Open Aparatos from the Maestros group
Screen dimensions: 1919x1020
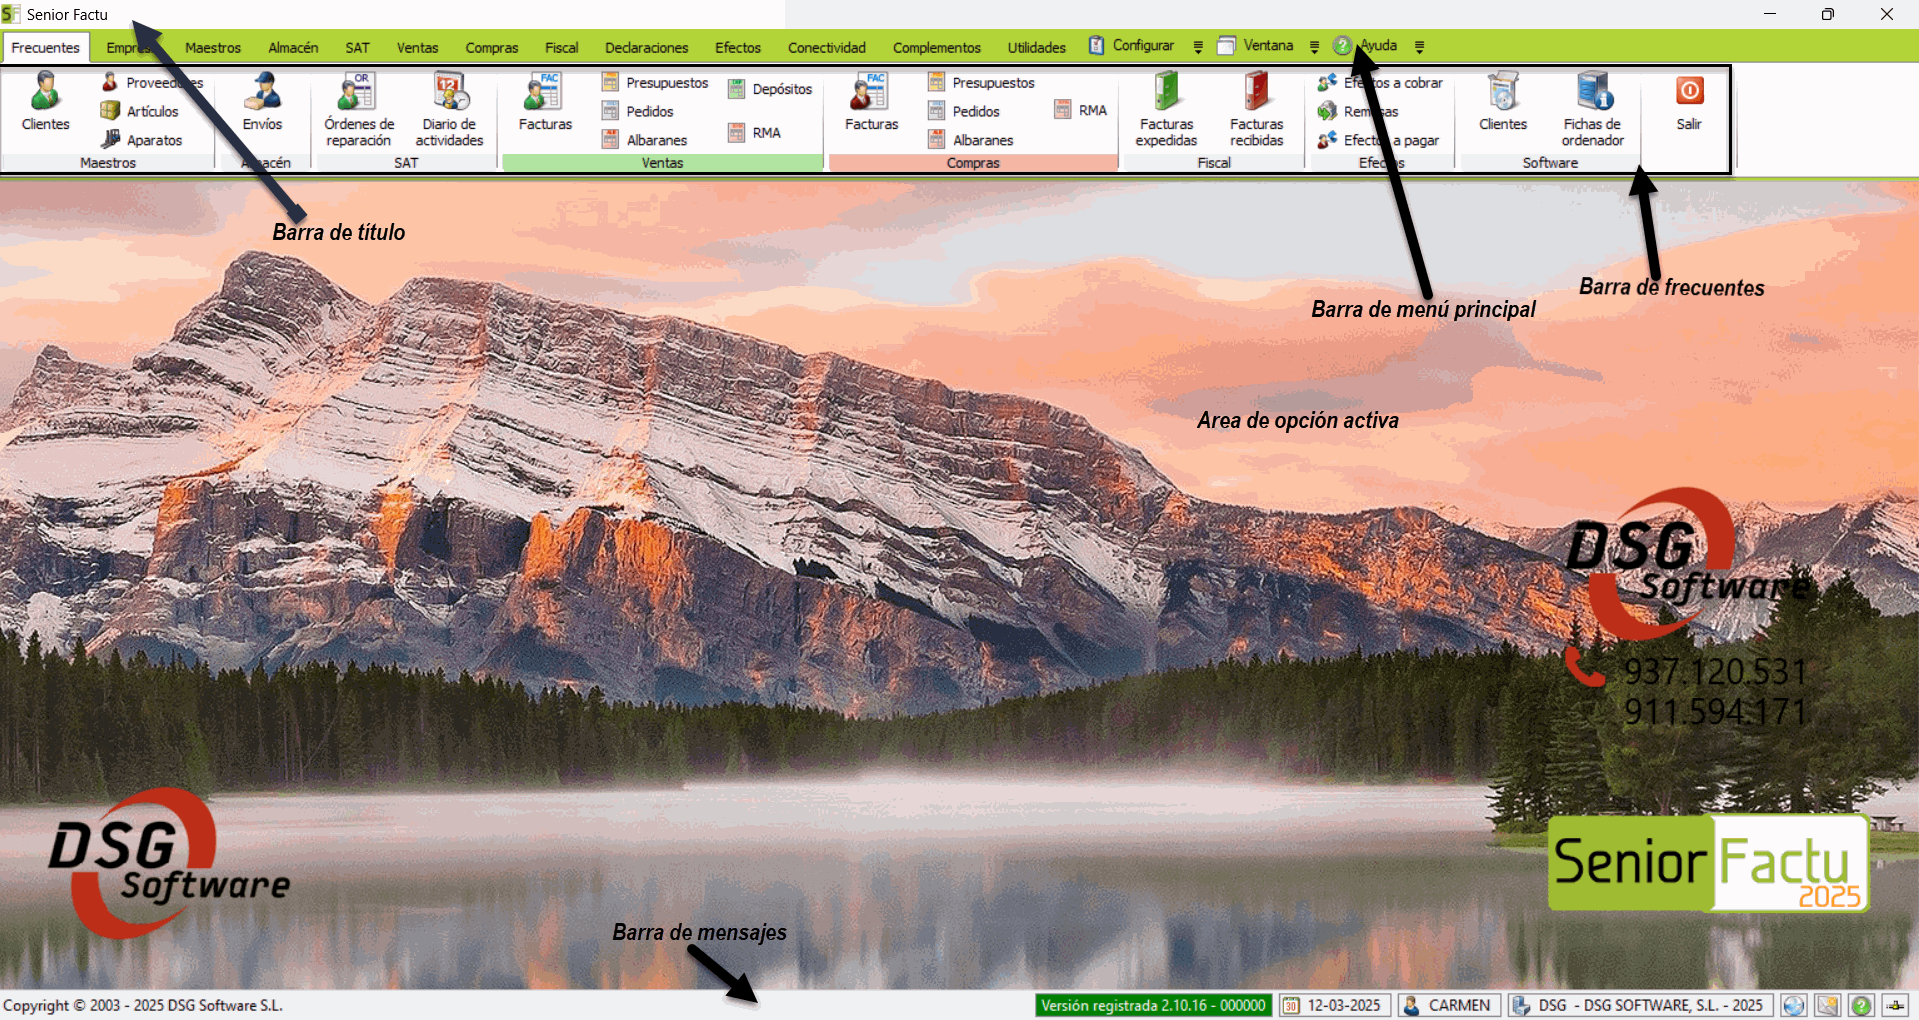(x=142, y=140)
